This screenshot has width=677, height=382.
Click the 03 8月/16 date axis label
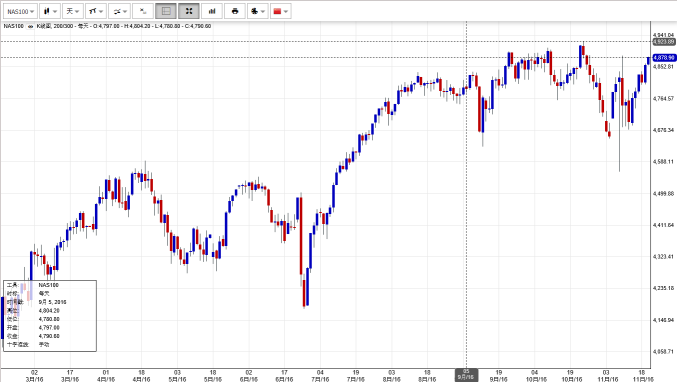(x=391, y=376)
